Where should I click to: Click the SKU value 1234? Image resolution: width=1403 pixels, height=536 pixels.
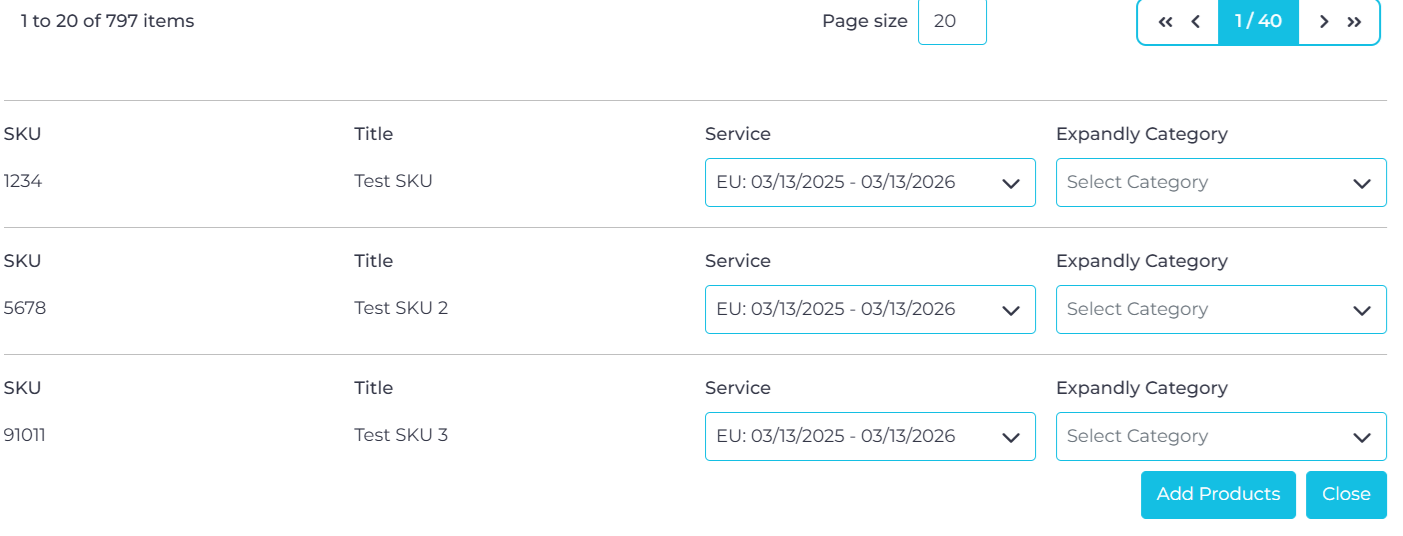pos(23,181)
